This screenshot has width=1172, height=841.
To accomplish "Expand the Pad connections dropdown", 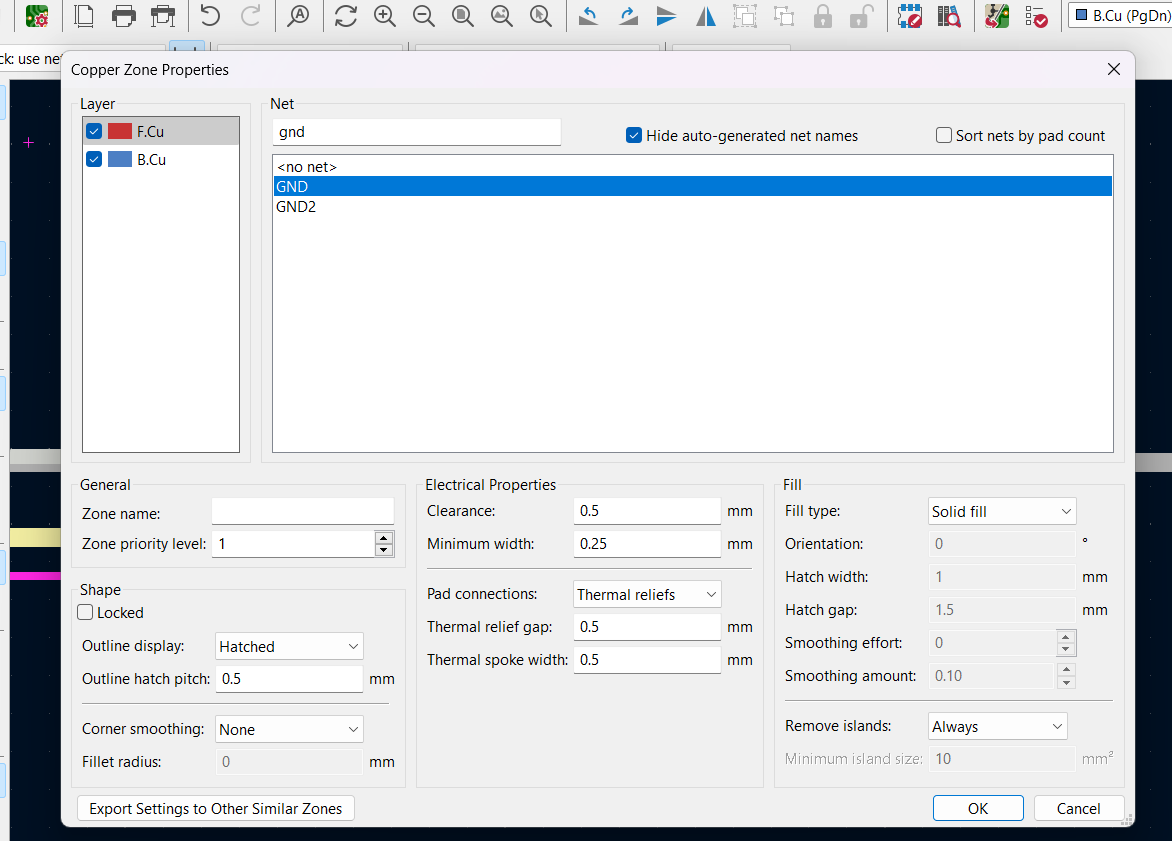I will [x=647, y=595].
